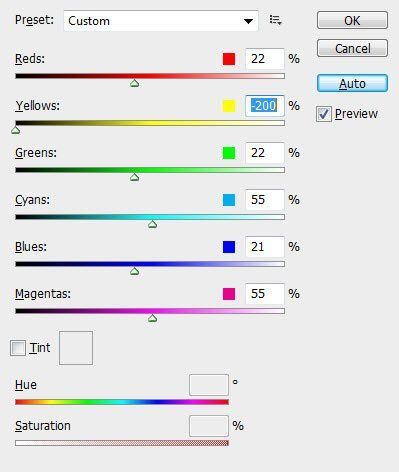Click the Cyans color swatch
The image size is (399, 472).
pyautogui.click(x=229, y=200)
